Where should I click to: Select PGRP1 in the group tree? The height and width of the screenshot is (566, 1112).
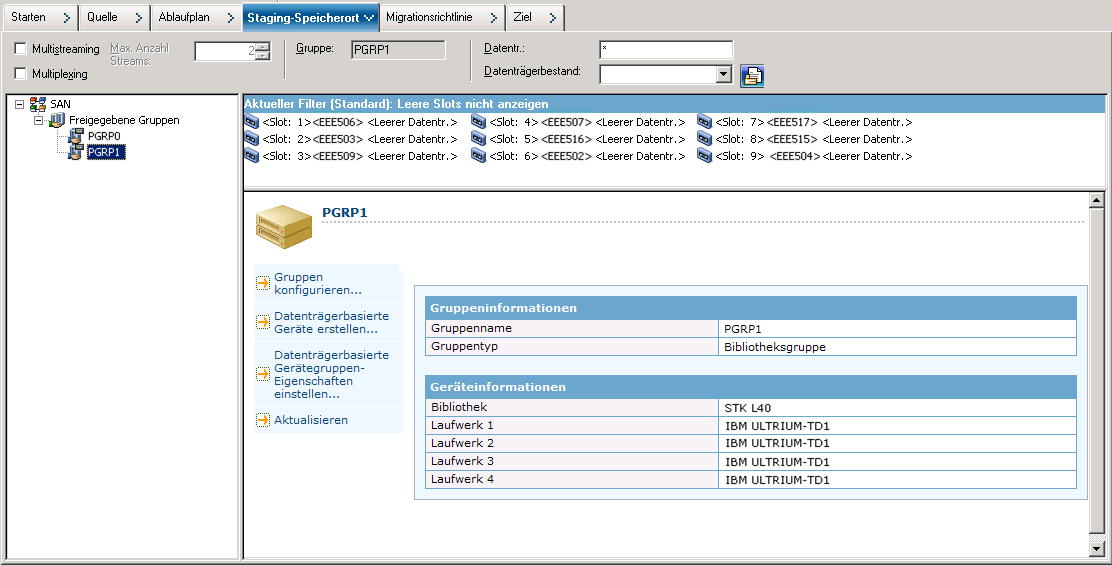click(x=106, y=152)
